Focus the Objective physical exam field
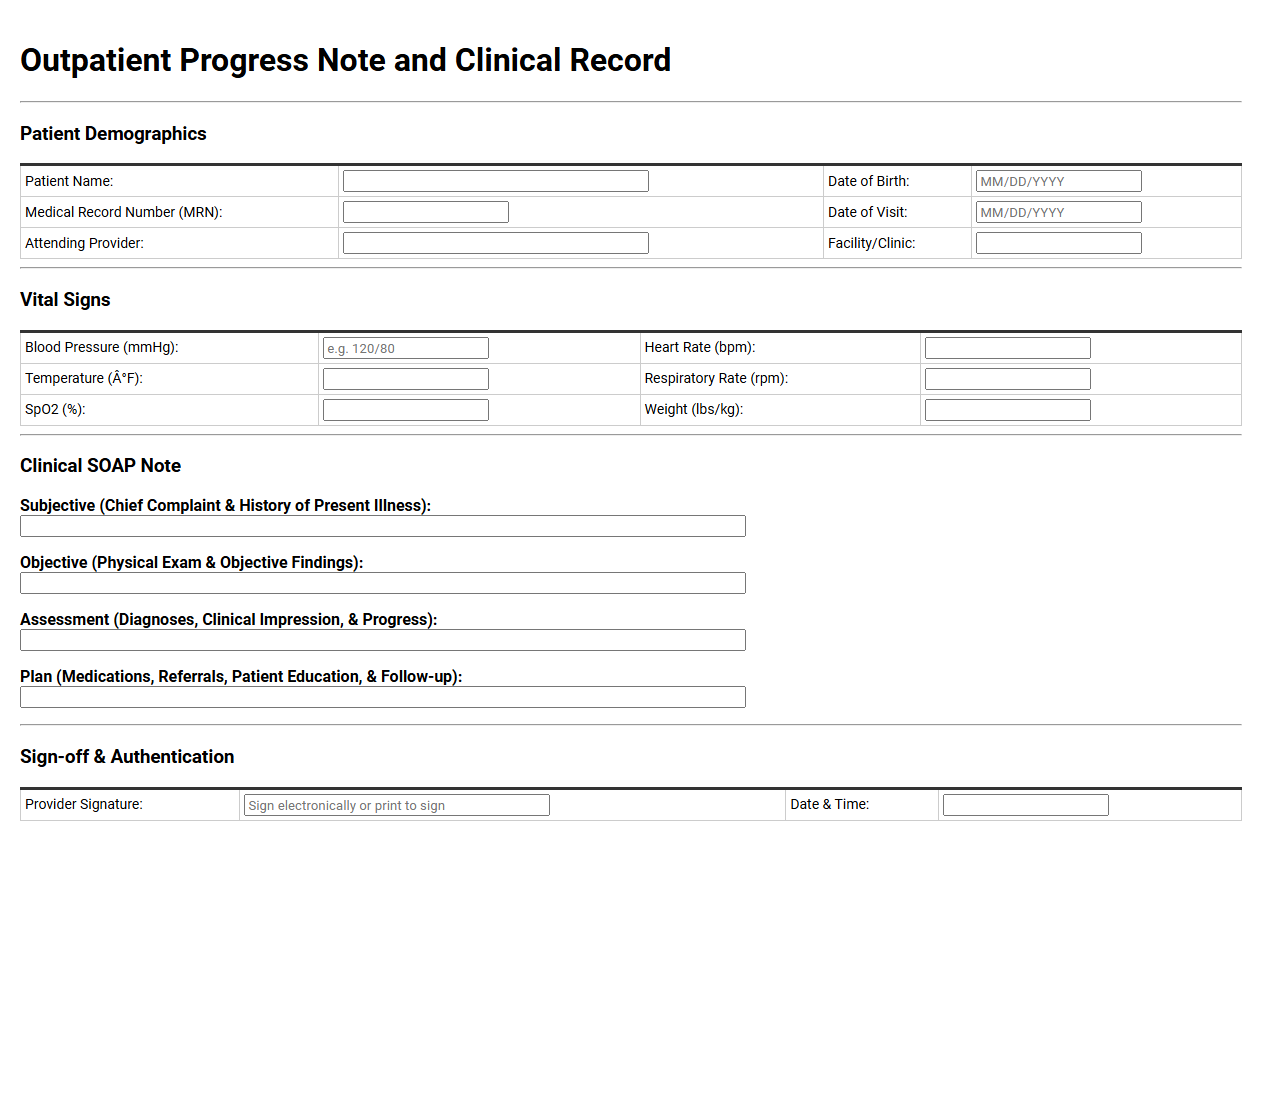Screen dimensions: 1262x1120 click(383, 583)
